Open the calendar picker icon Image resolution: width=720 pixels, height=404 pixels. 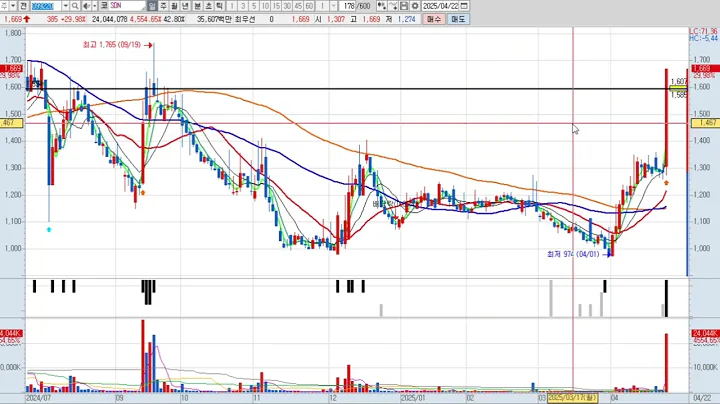464,6
